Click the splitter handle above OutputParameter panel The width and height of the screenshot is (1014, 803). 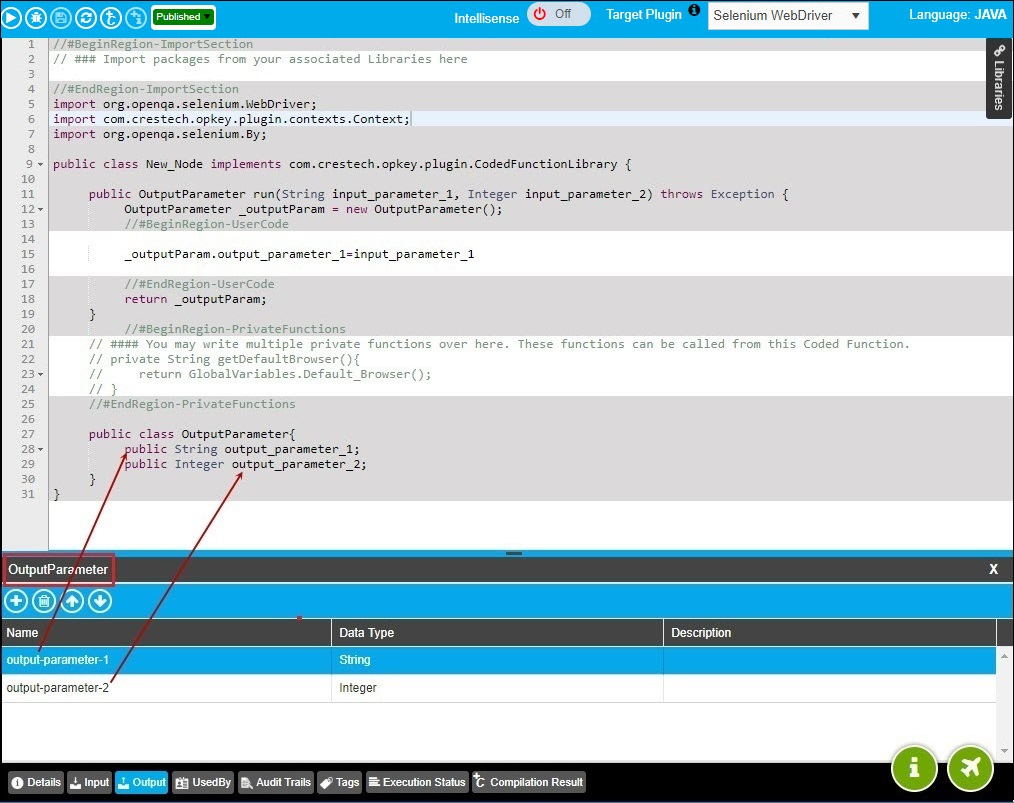pyautogui.click(x=514, y=553)
